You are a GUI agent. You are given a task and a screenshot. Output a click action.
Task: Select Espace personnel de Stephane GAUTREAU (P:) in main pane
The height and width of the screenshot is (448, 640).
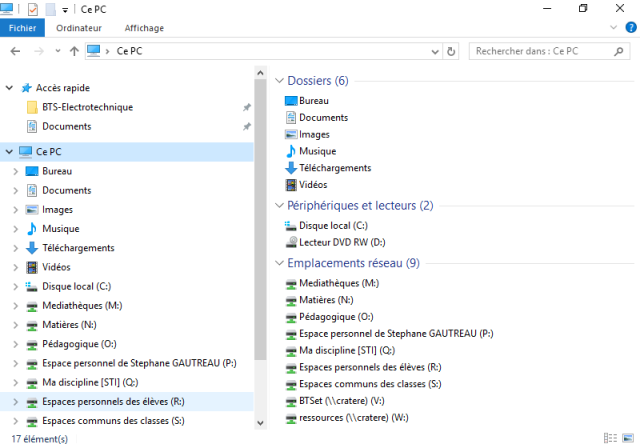click(x=389, y=334)
